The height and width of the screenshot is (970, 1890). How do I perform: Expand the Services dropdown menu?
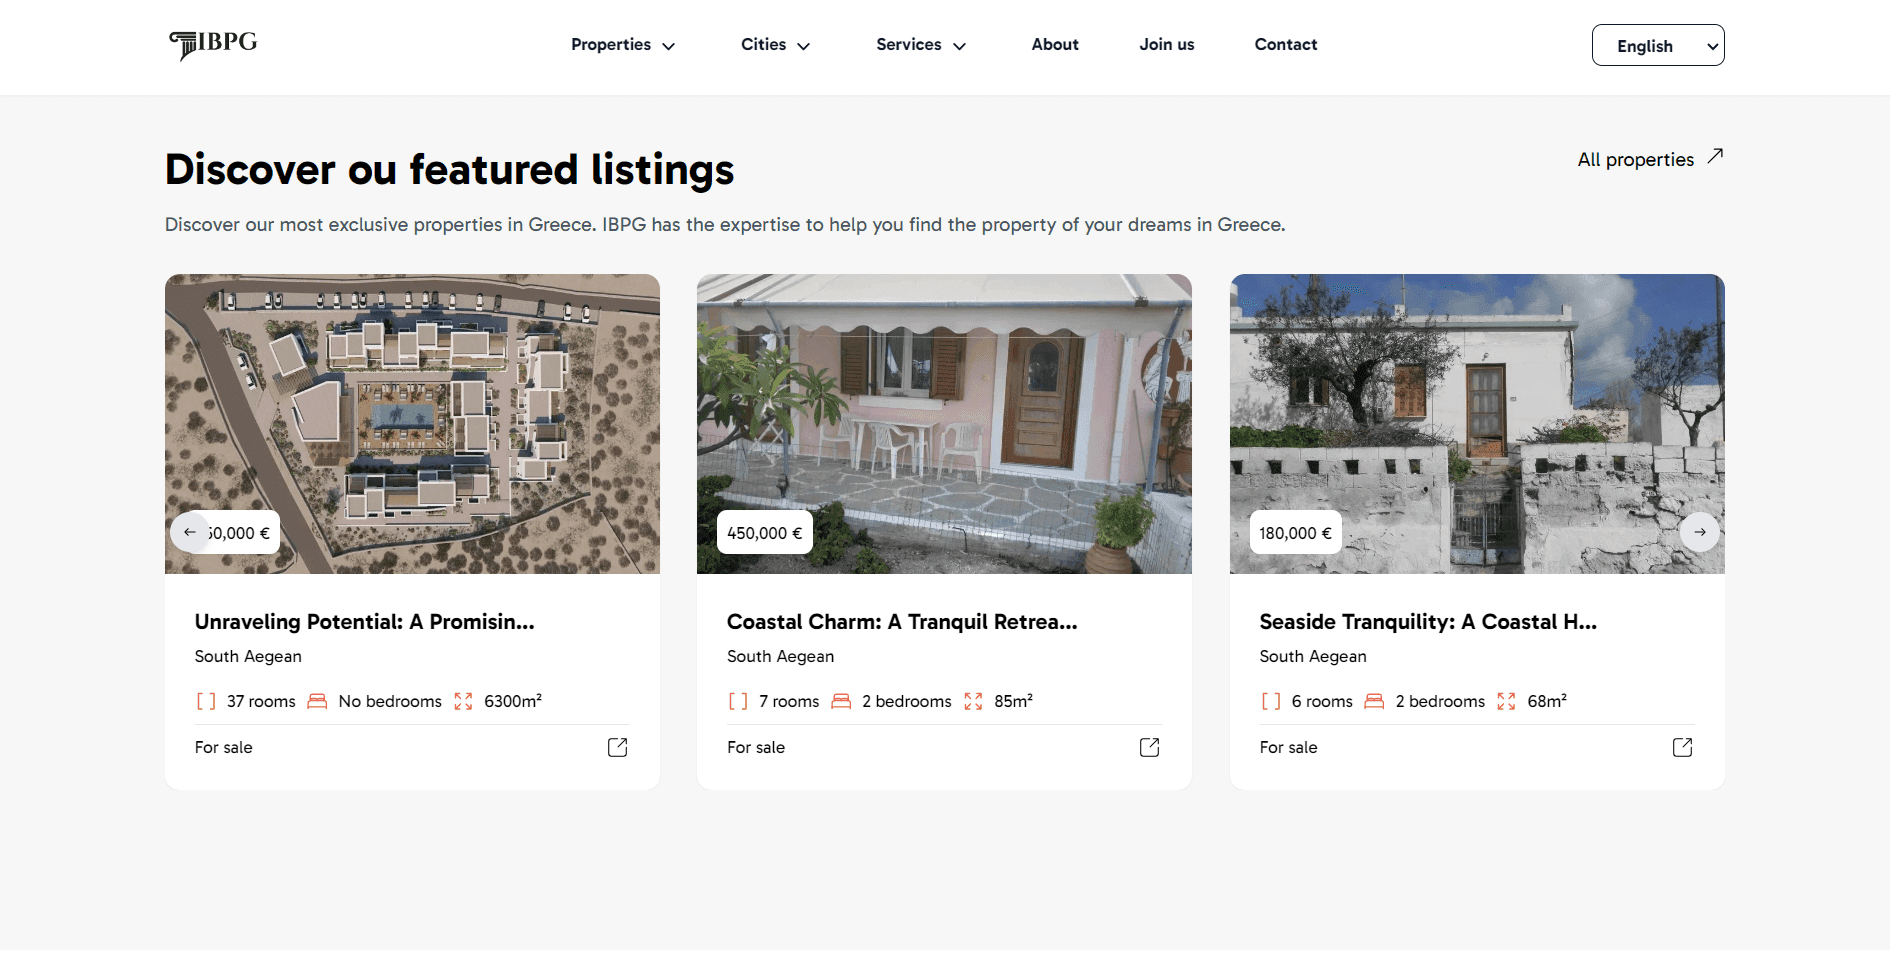pyautogui.click(x=920, y=45)
